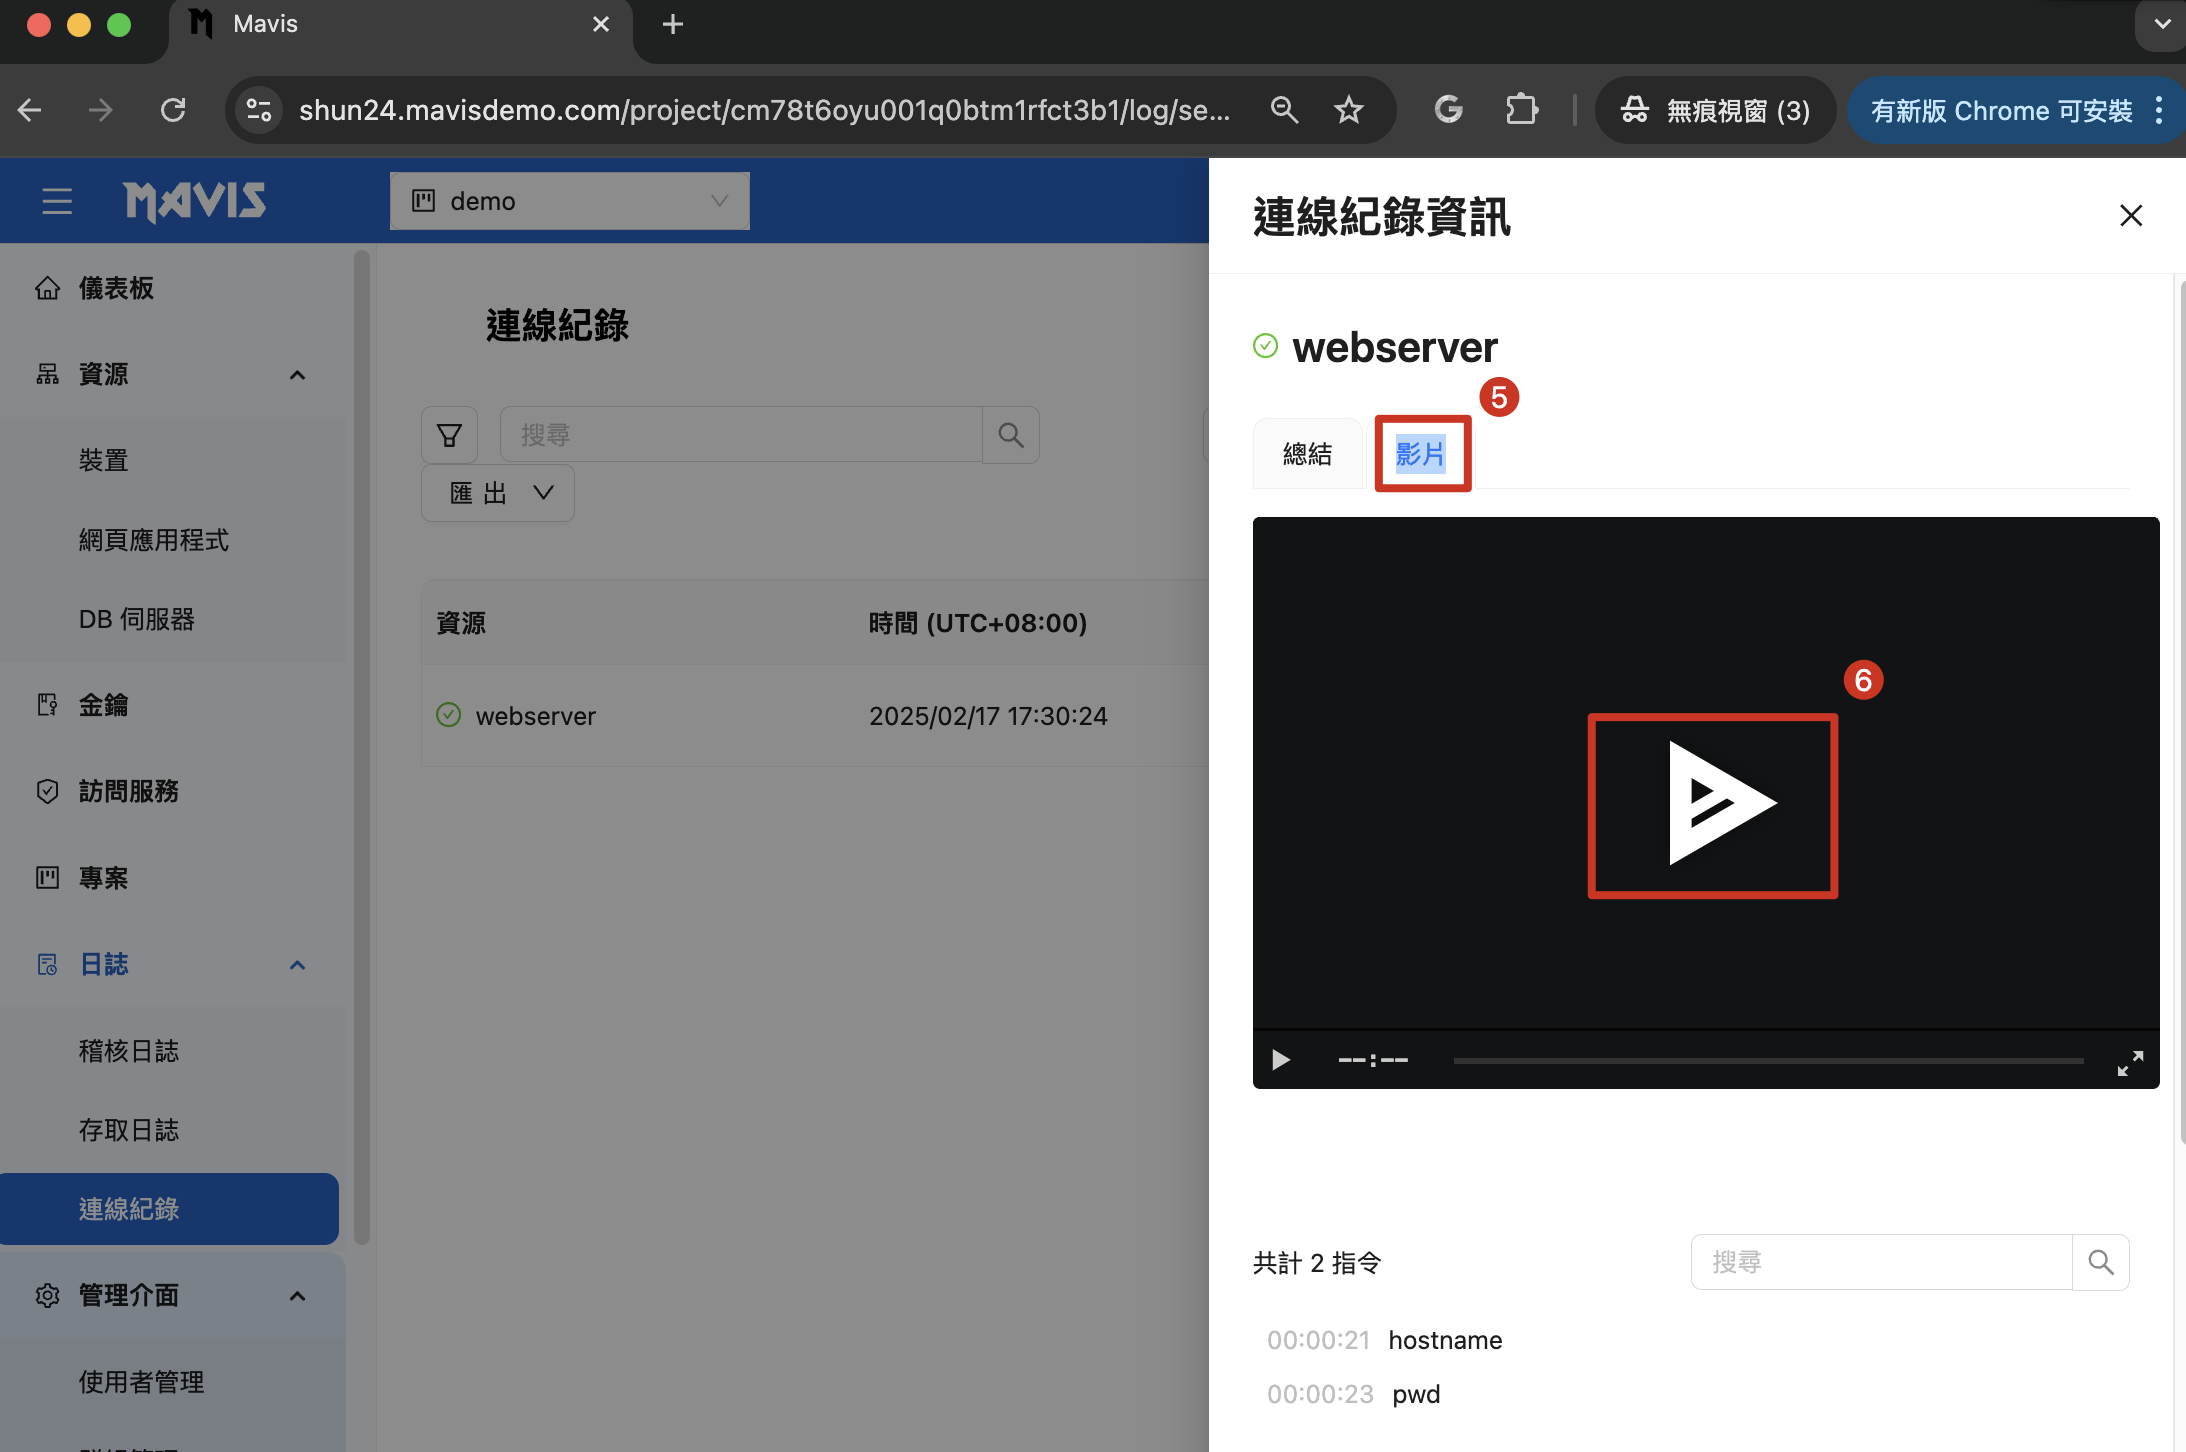
Task: Click the command search input field
Action: [x=1881, y=1263]
